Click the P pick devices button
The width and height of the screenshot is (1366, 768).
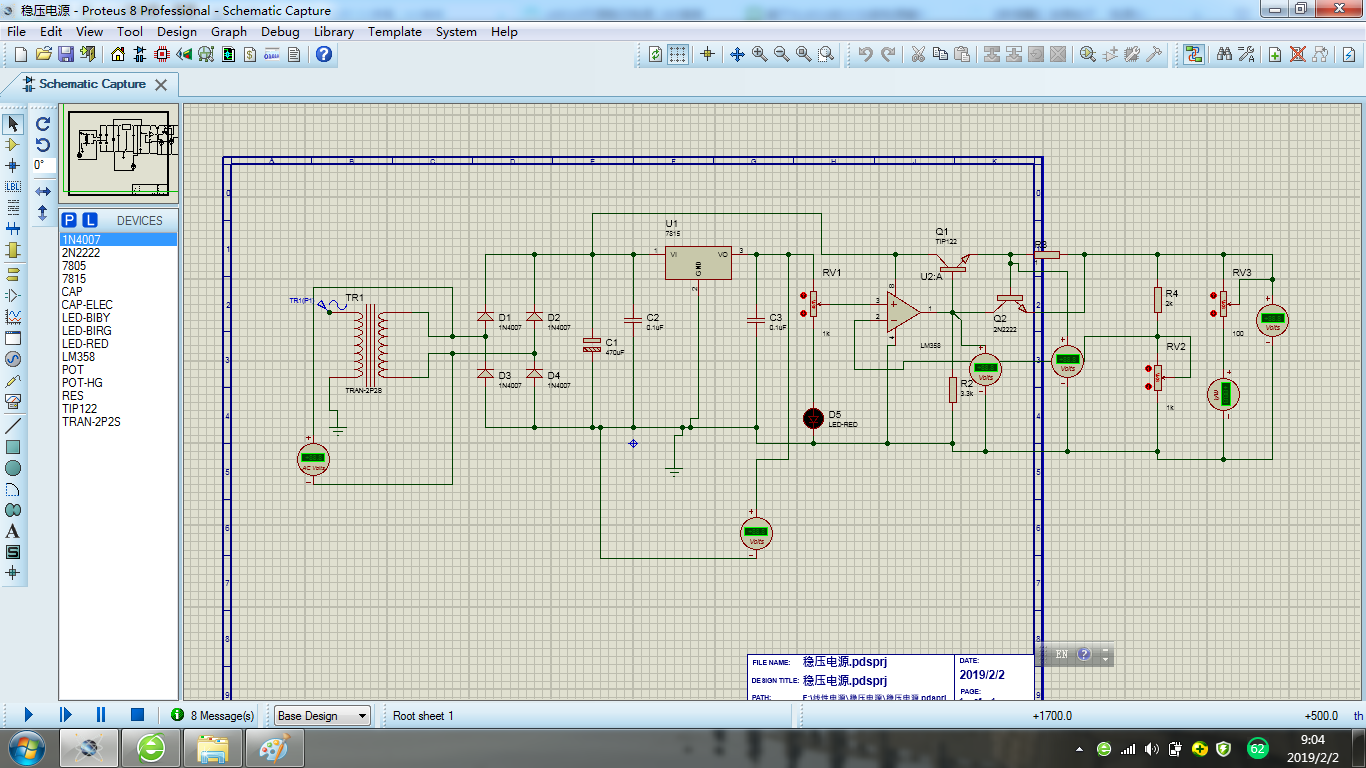point(69,220)
